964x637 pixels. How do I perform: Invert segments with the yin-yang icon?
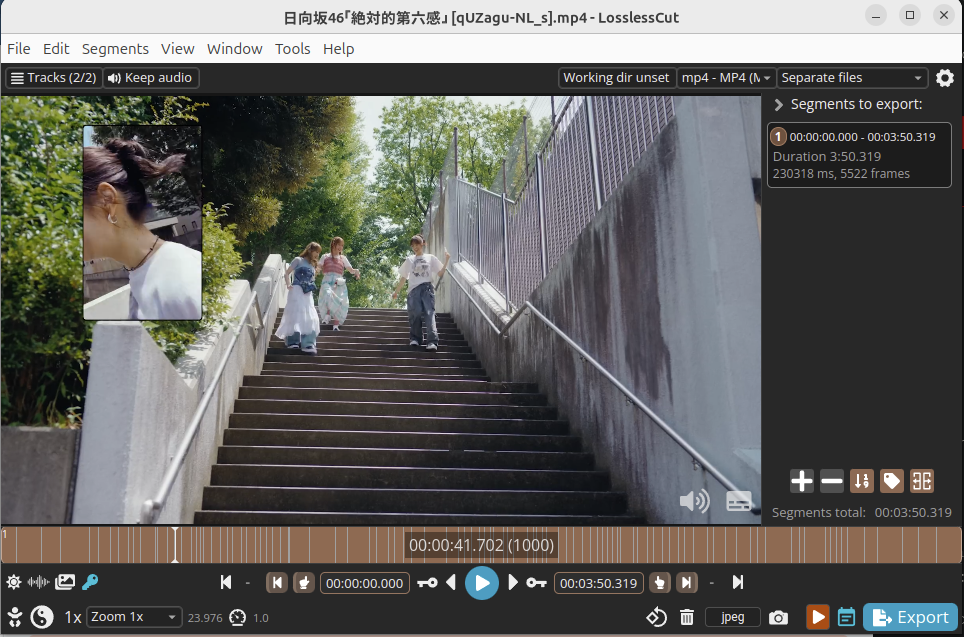pyautogui.click(x=42, y=617)
